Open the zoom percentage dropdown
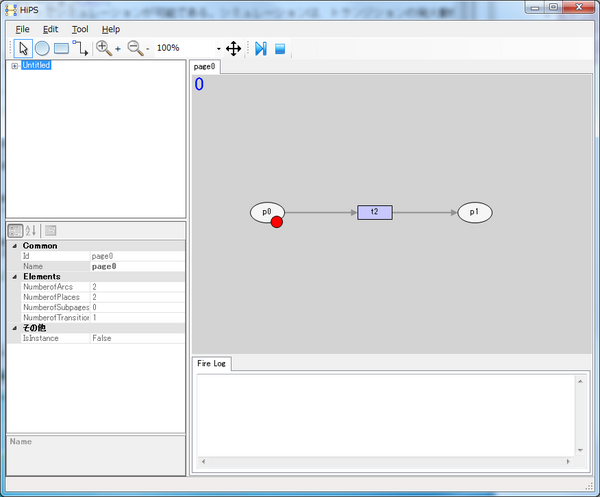Screen dimensions: 600x497 [218, 49]
